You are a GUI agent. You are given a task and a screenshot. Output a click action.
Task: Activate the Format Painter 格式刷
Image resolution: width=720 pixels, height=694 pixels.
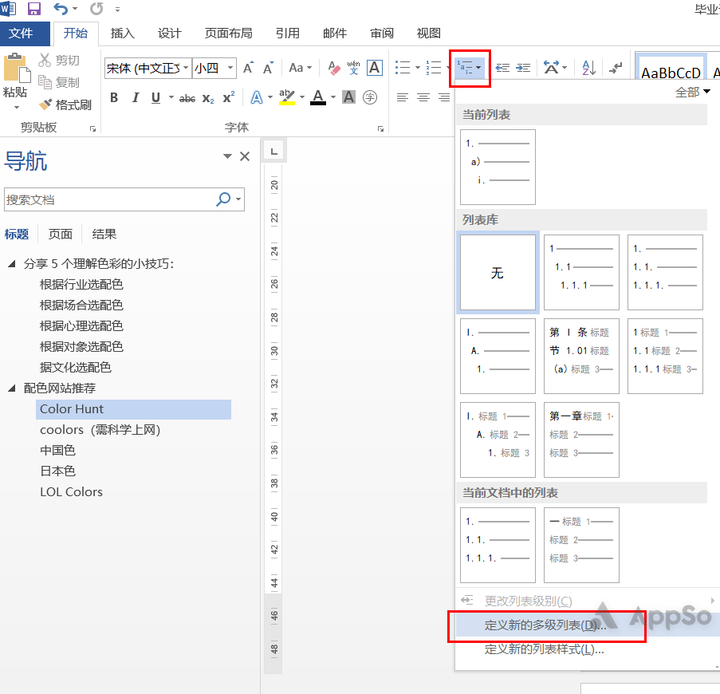(x=65, y=105)
